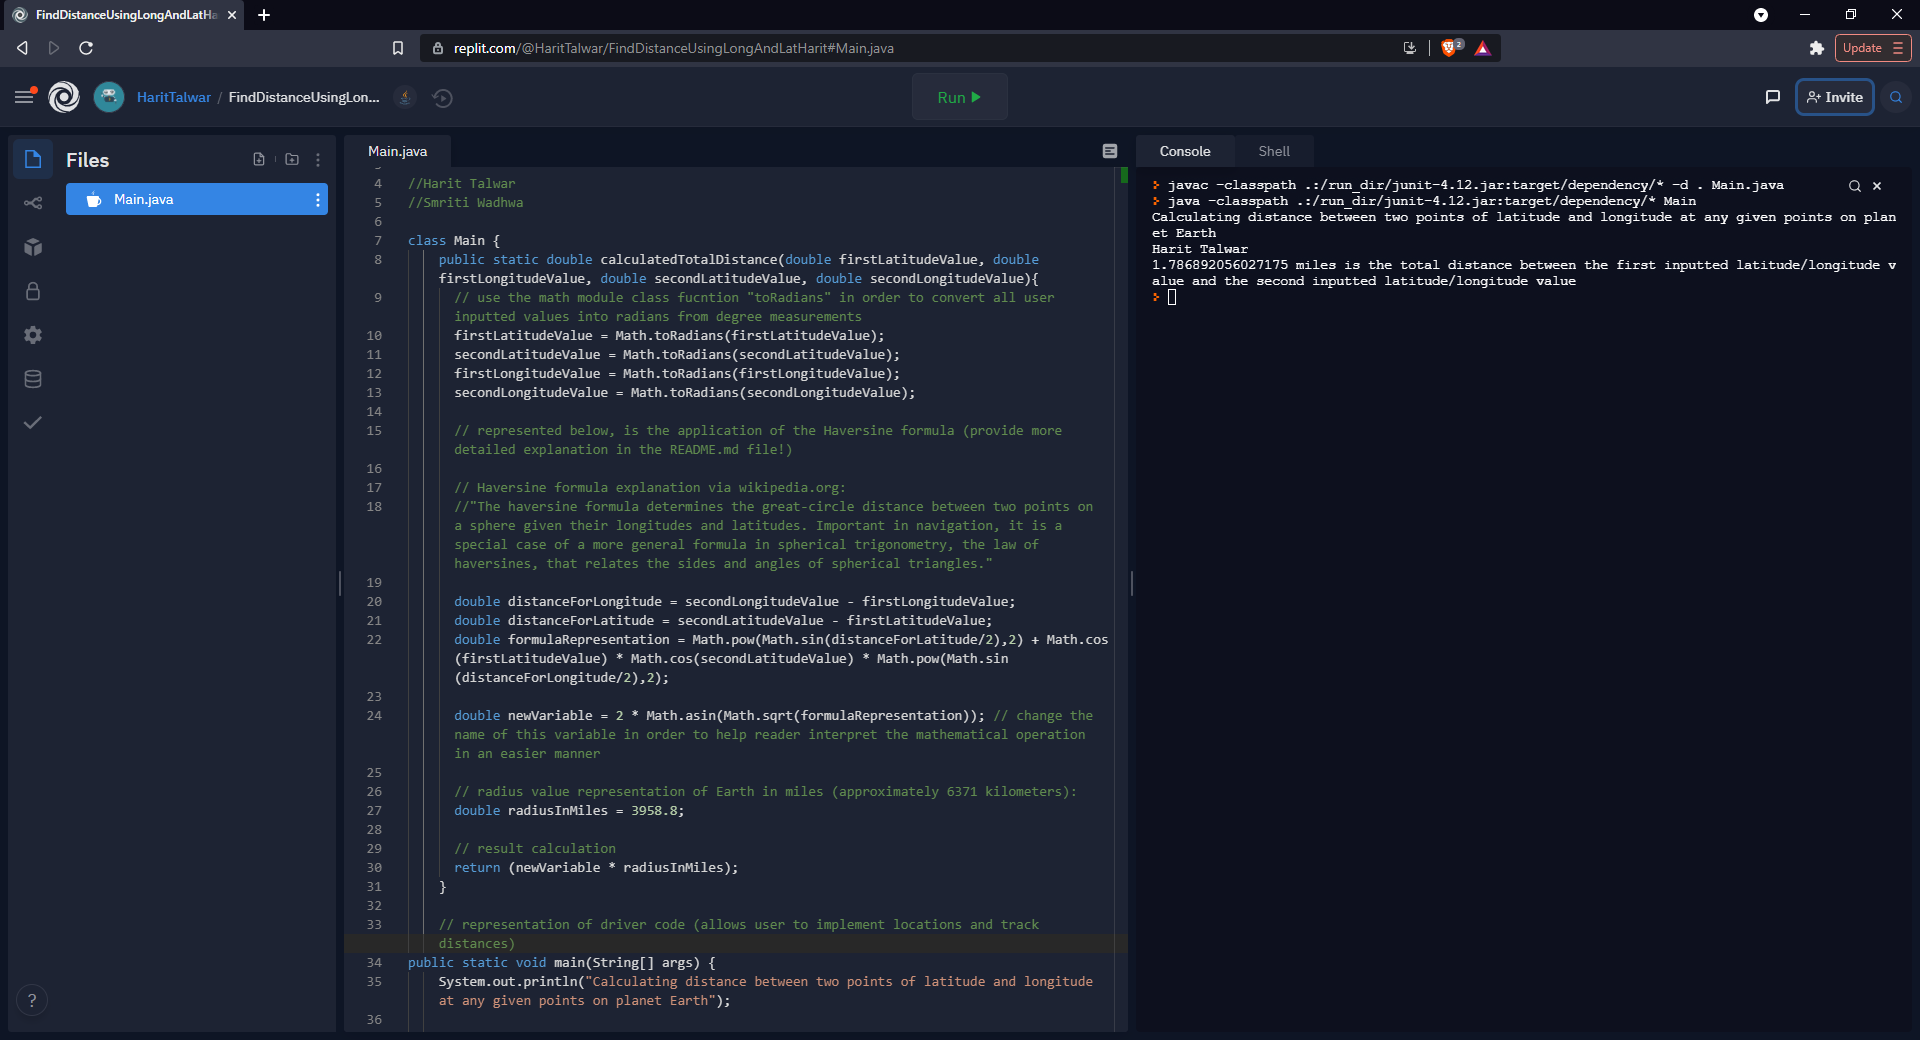Open the Files panel icon
Screen dimensions: 1920x1040
pyautogui.click(x=33, y=159)
